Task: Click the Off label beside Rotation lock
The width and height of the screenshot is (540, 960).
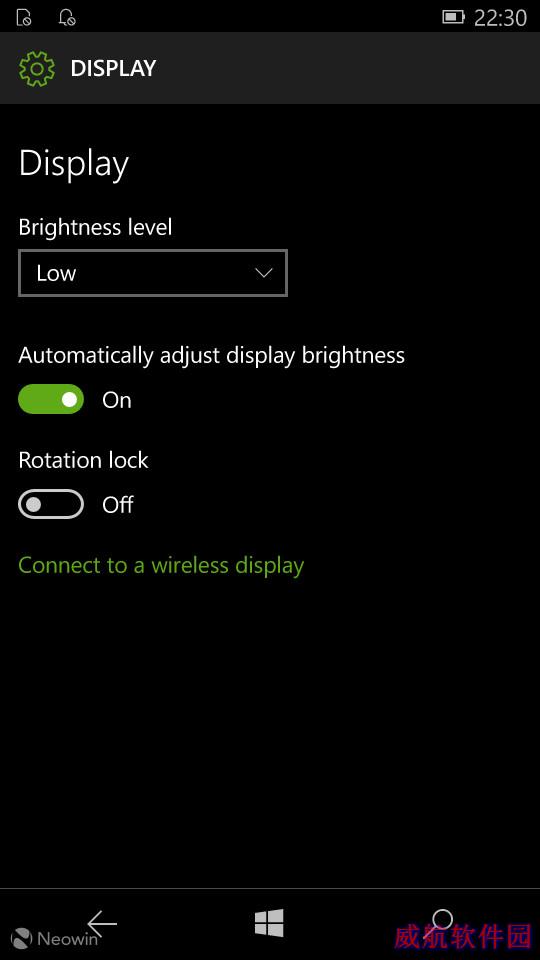Action: pos(118,505)
